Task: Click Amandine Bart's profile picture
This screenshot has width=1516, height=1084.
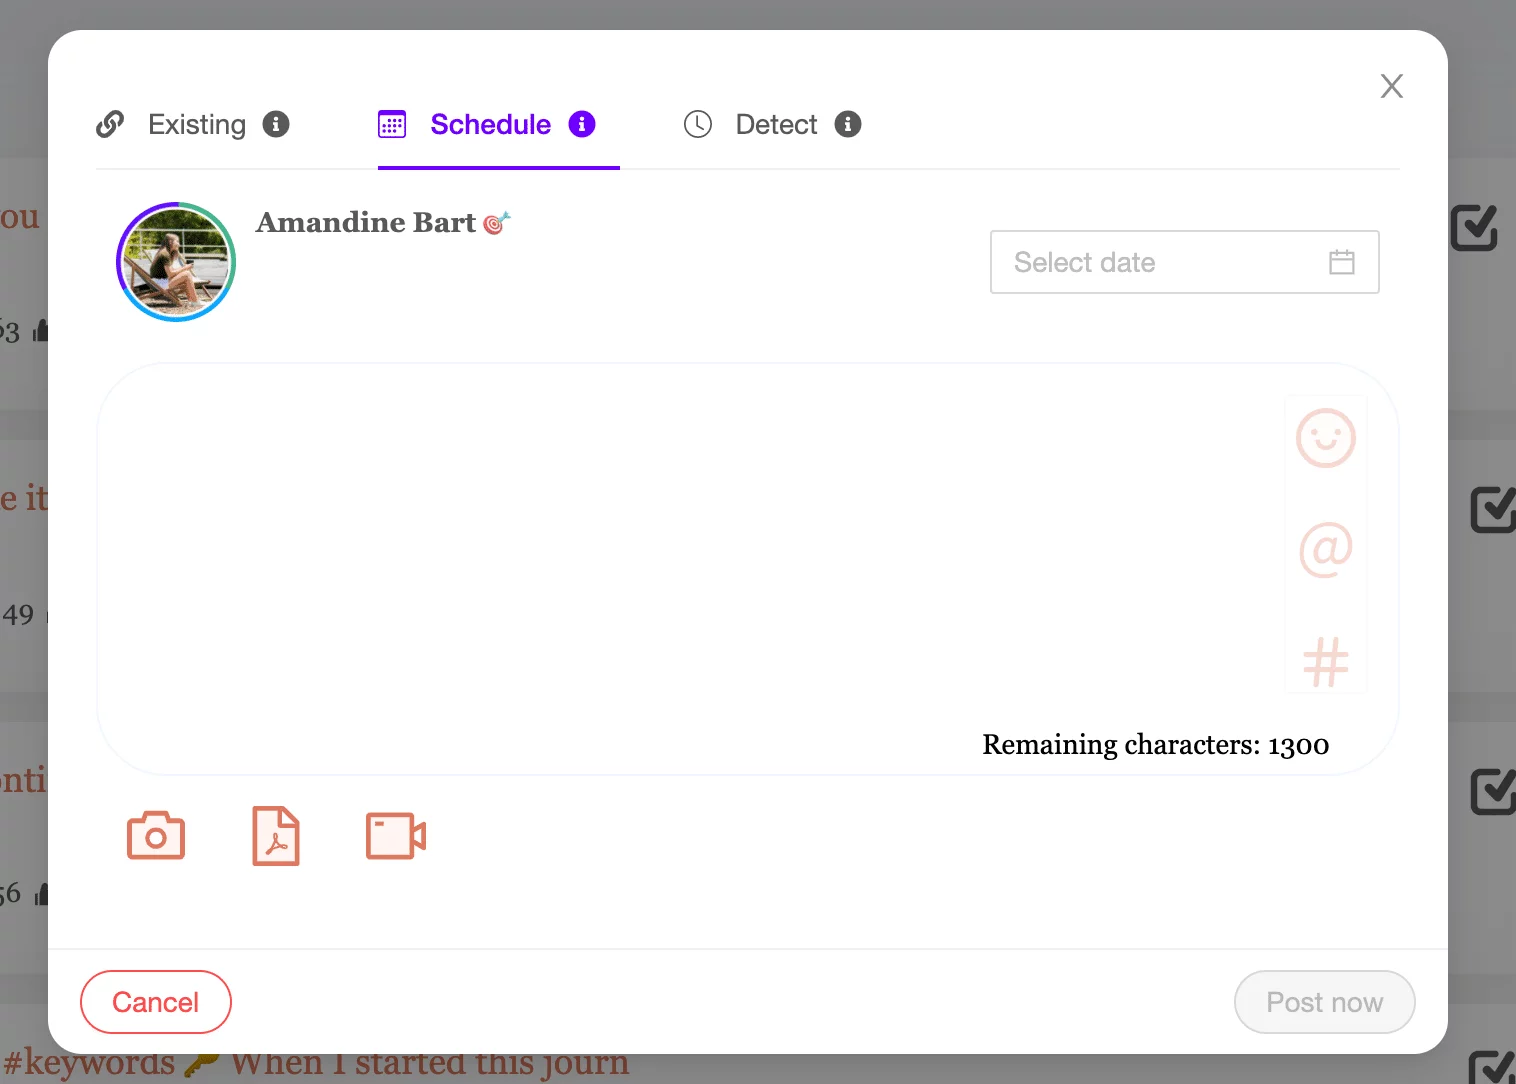Action: tap(176, 262)
